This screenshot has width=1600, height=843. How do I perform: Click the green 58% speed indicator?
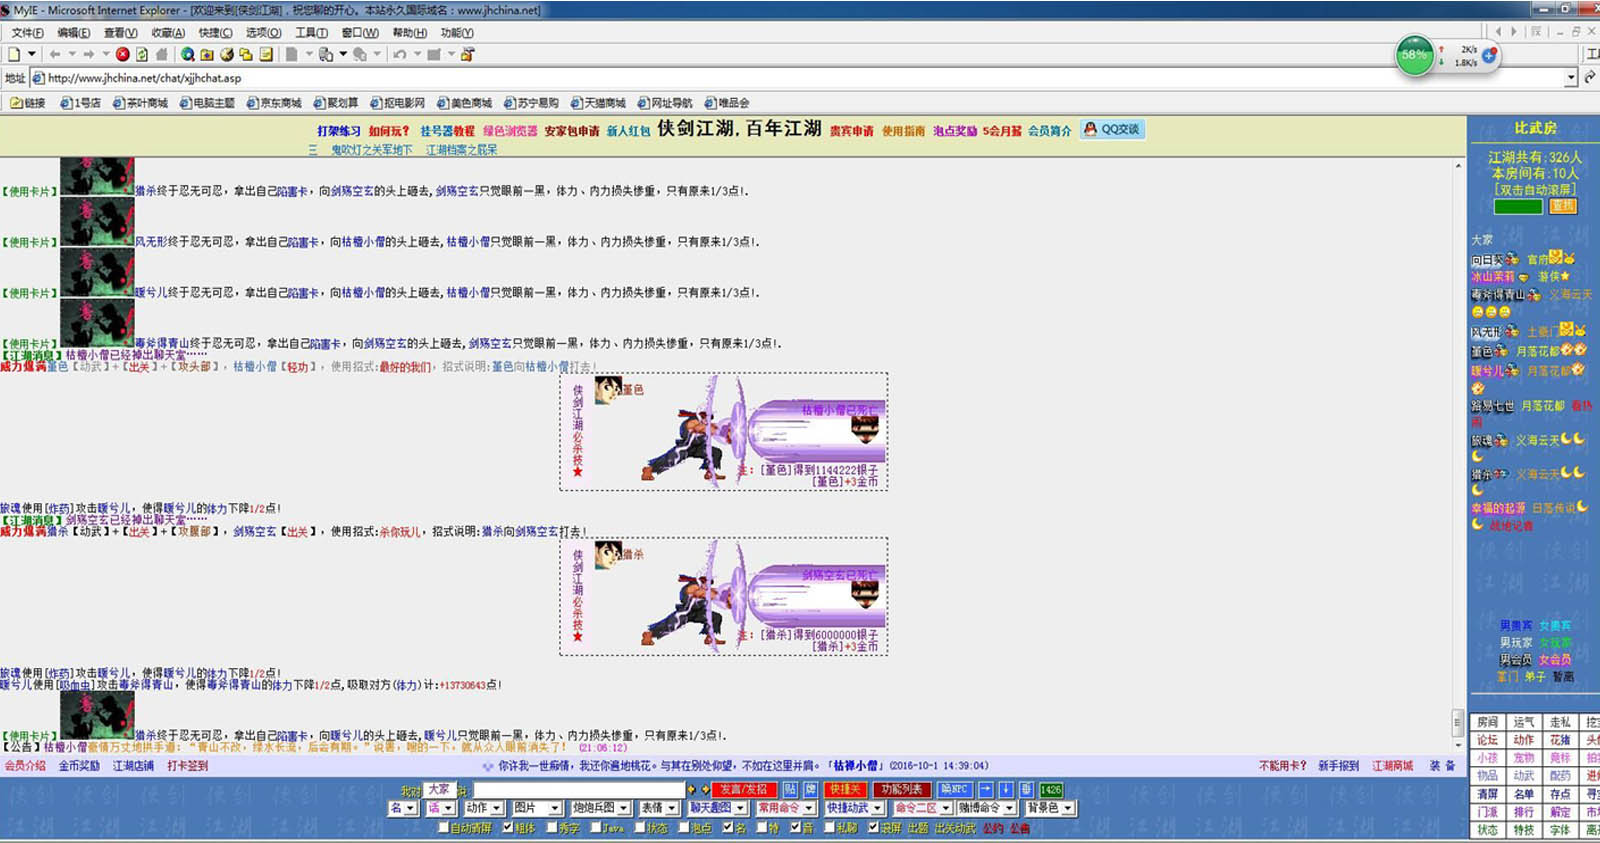click(x=1414, y=55)
